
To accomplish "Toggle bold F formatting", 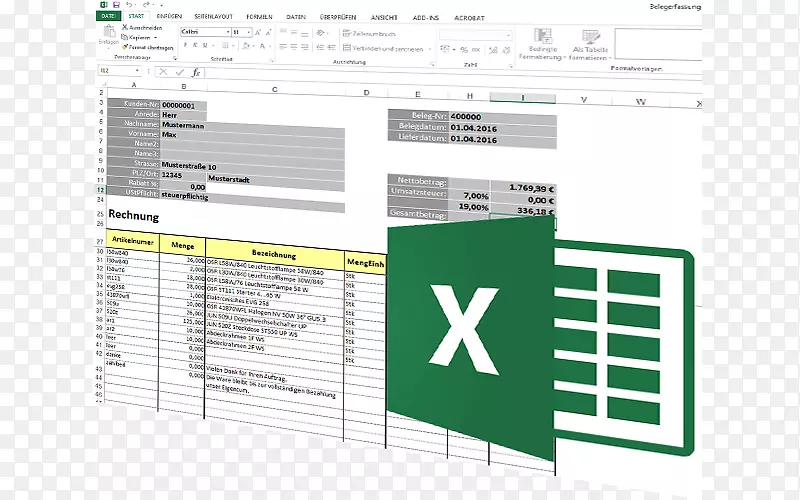I will point(185,45).
